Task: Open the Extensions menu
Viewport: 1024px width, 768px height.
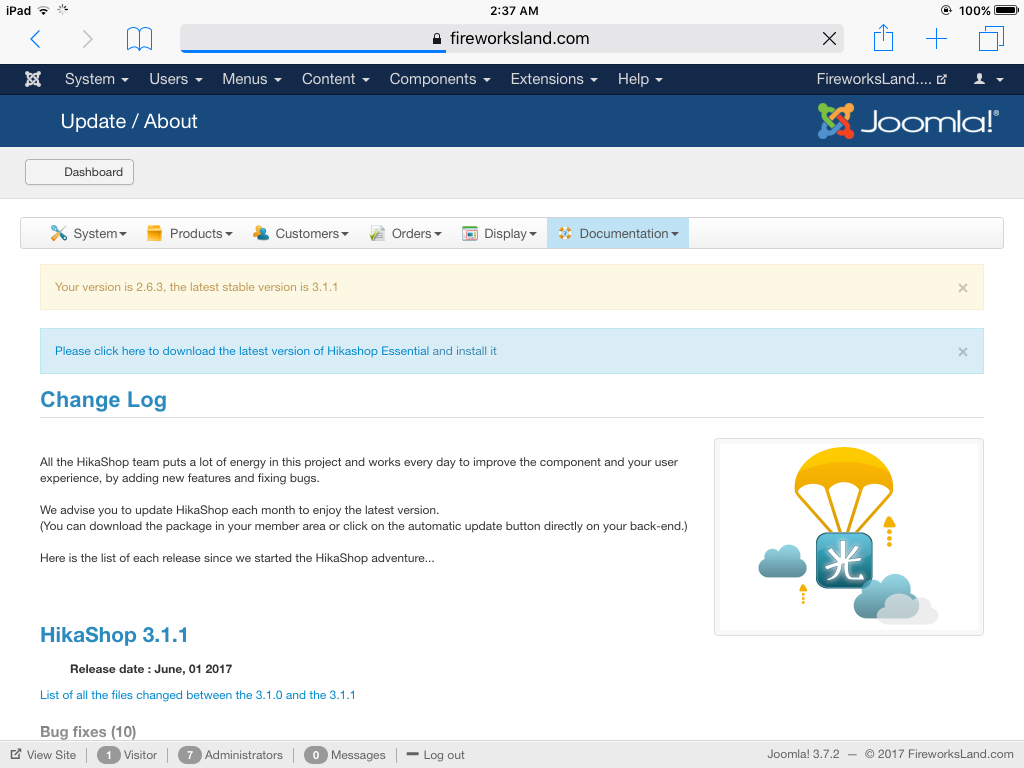Action: pos(554,79)
